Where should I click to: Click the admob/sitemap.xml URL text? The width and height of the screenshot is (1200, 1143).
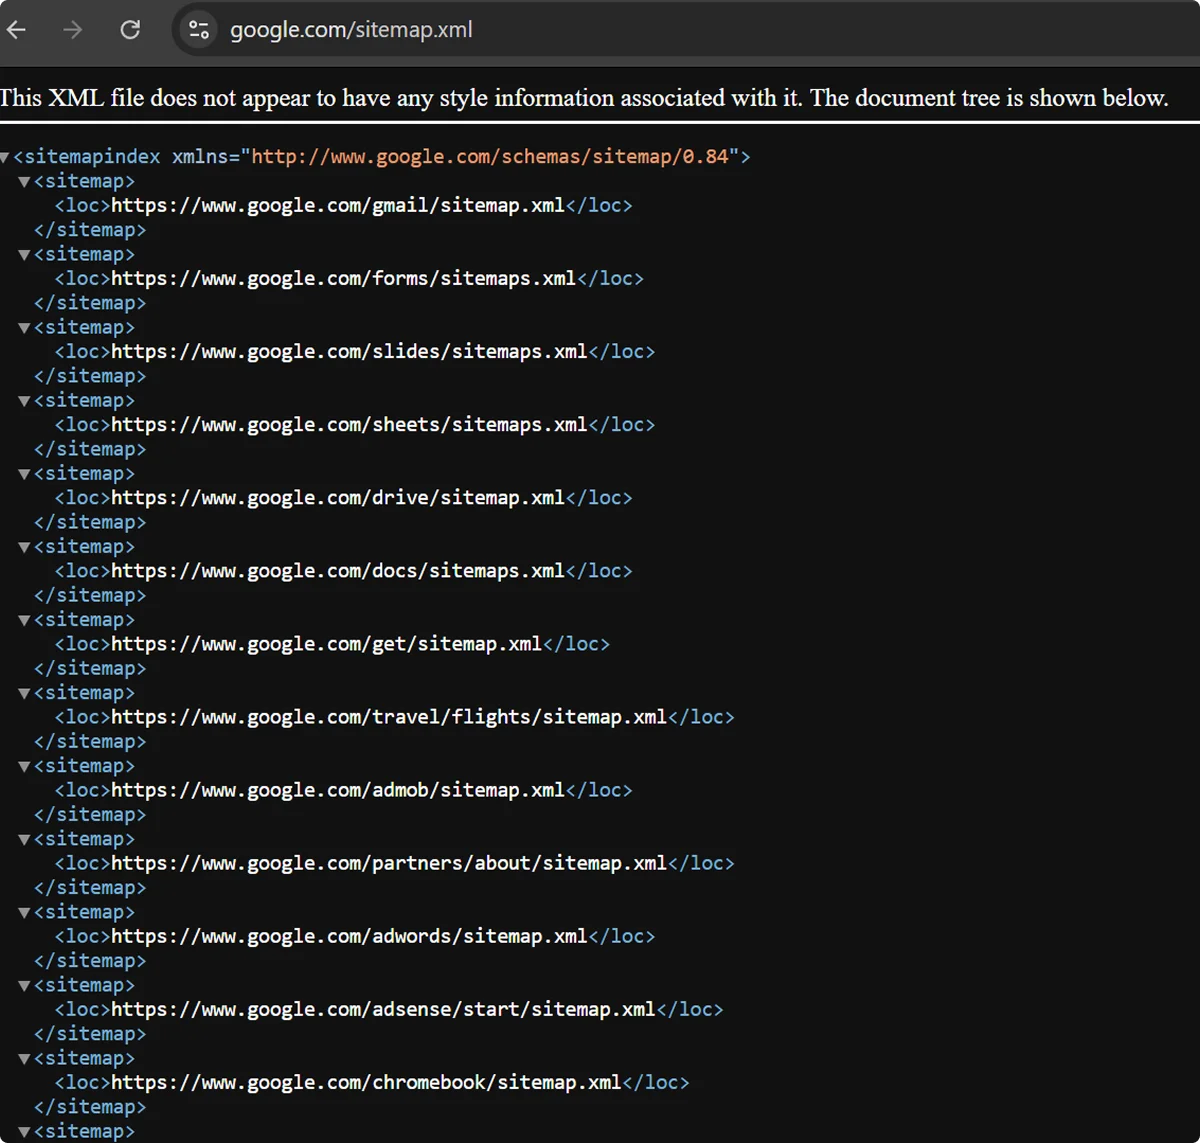point(338,789)
